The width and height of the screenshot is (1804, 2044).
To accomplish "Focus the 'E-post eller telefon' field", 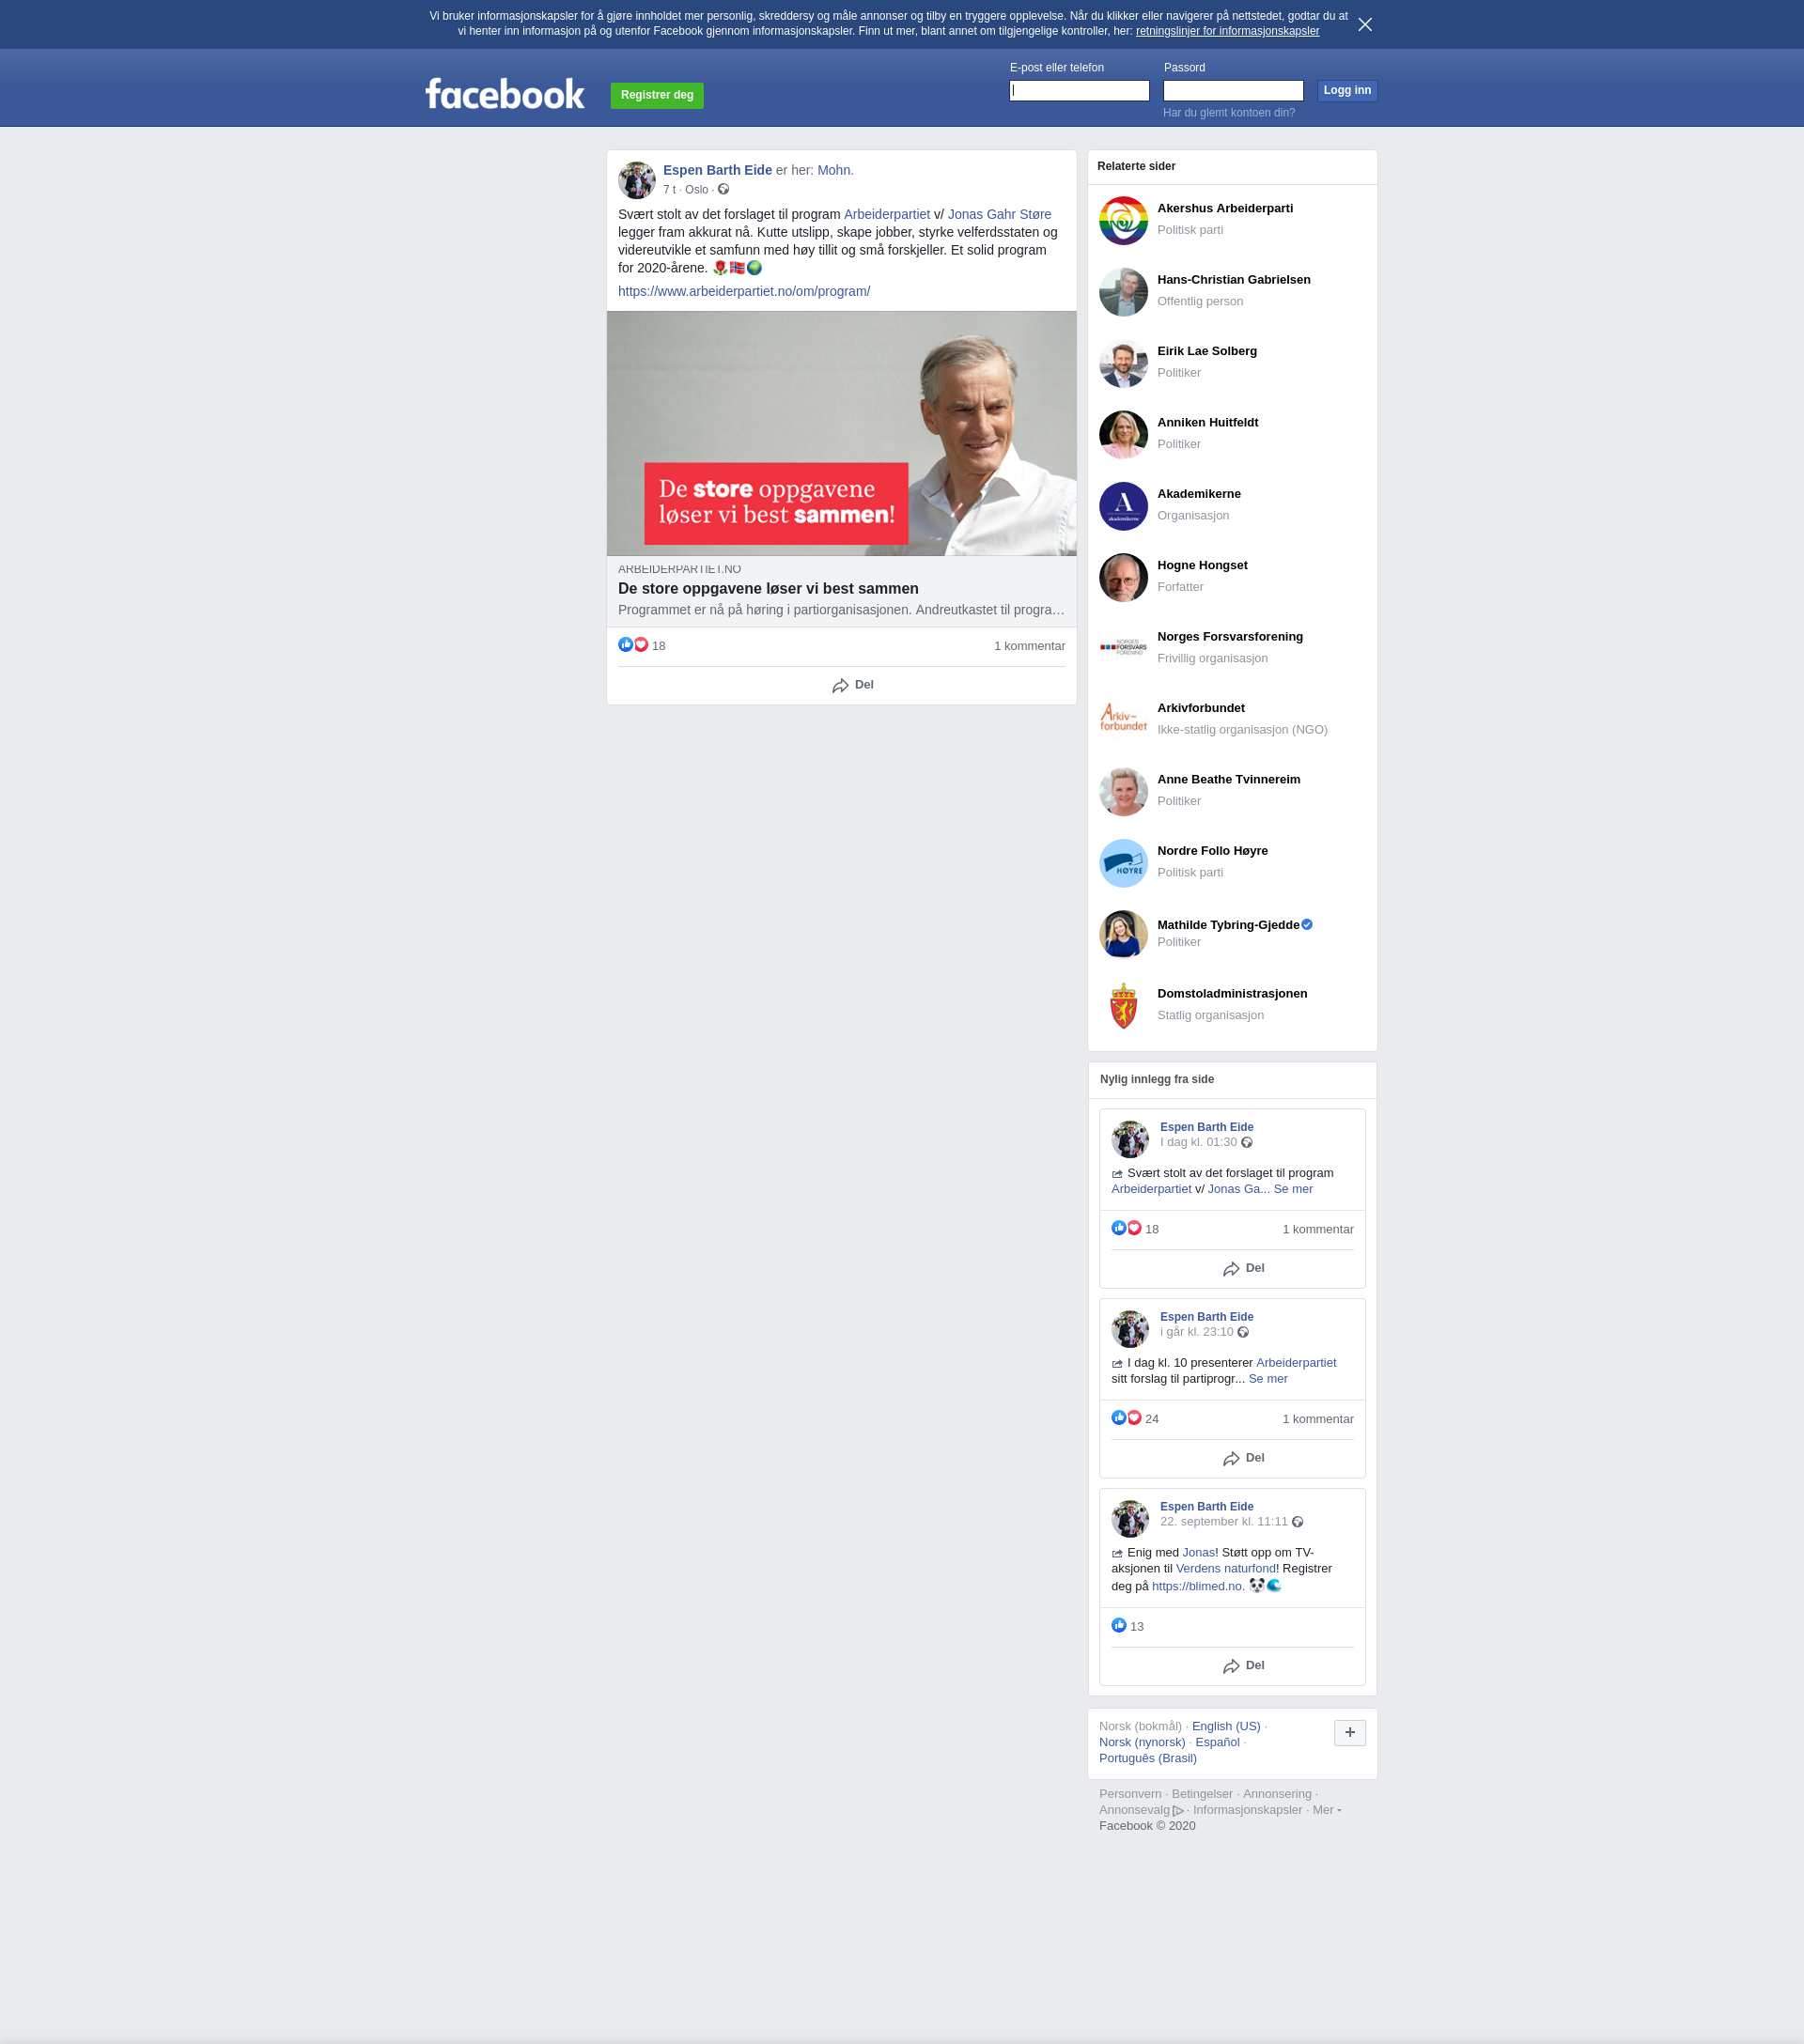I will pos(1079,91).
